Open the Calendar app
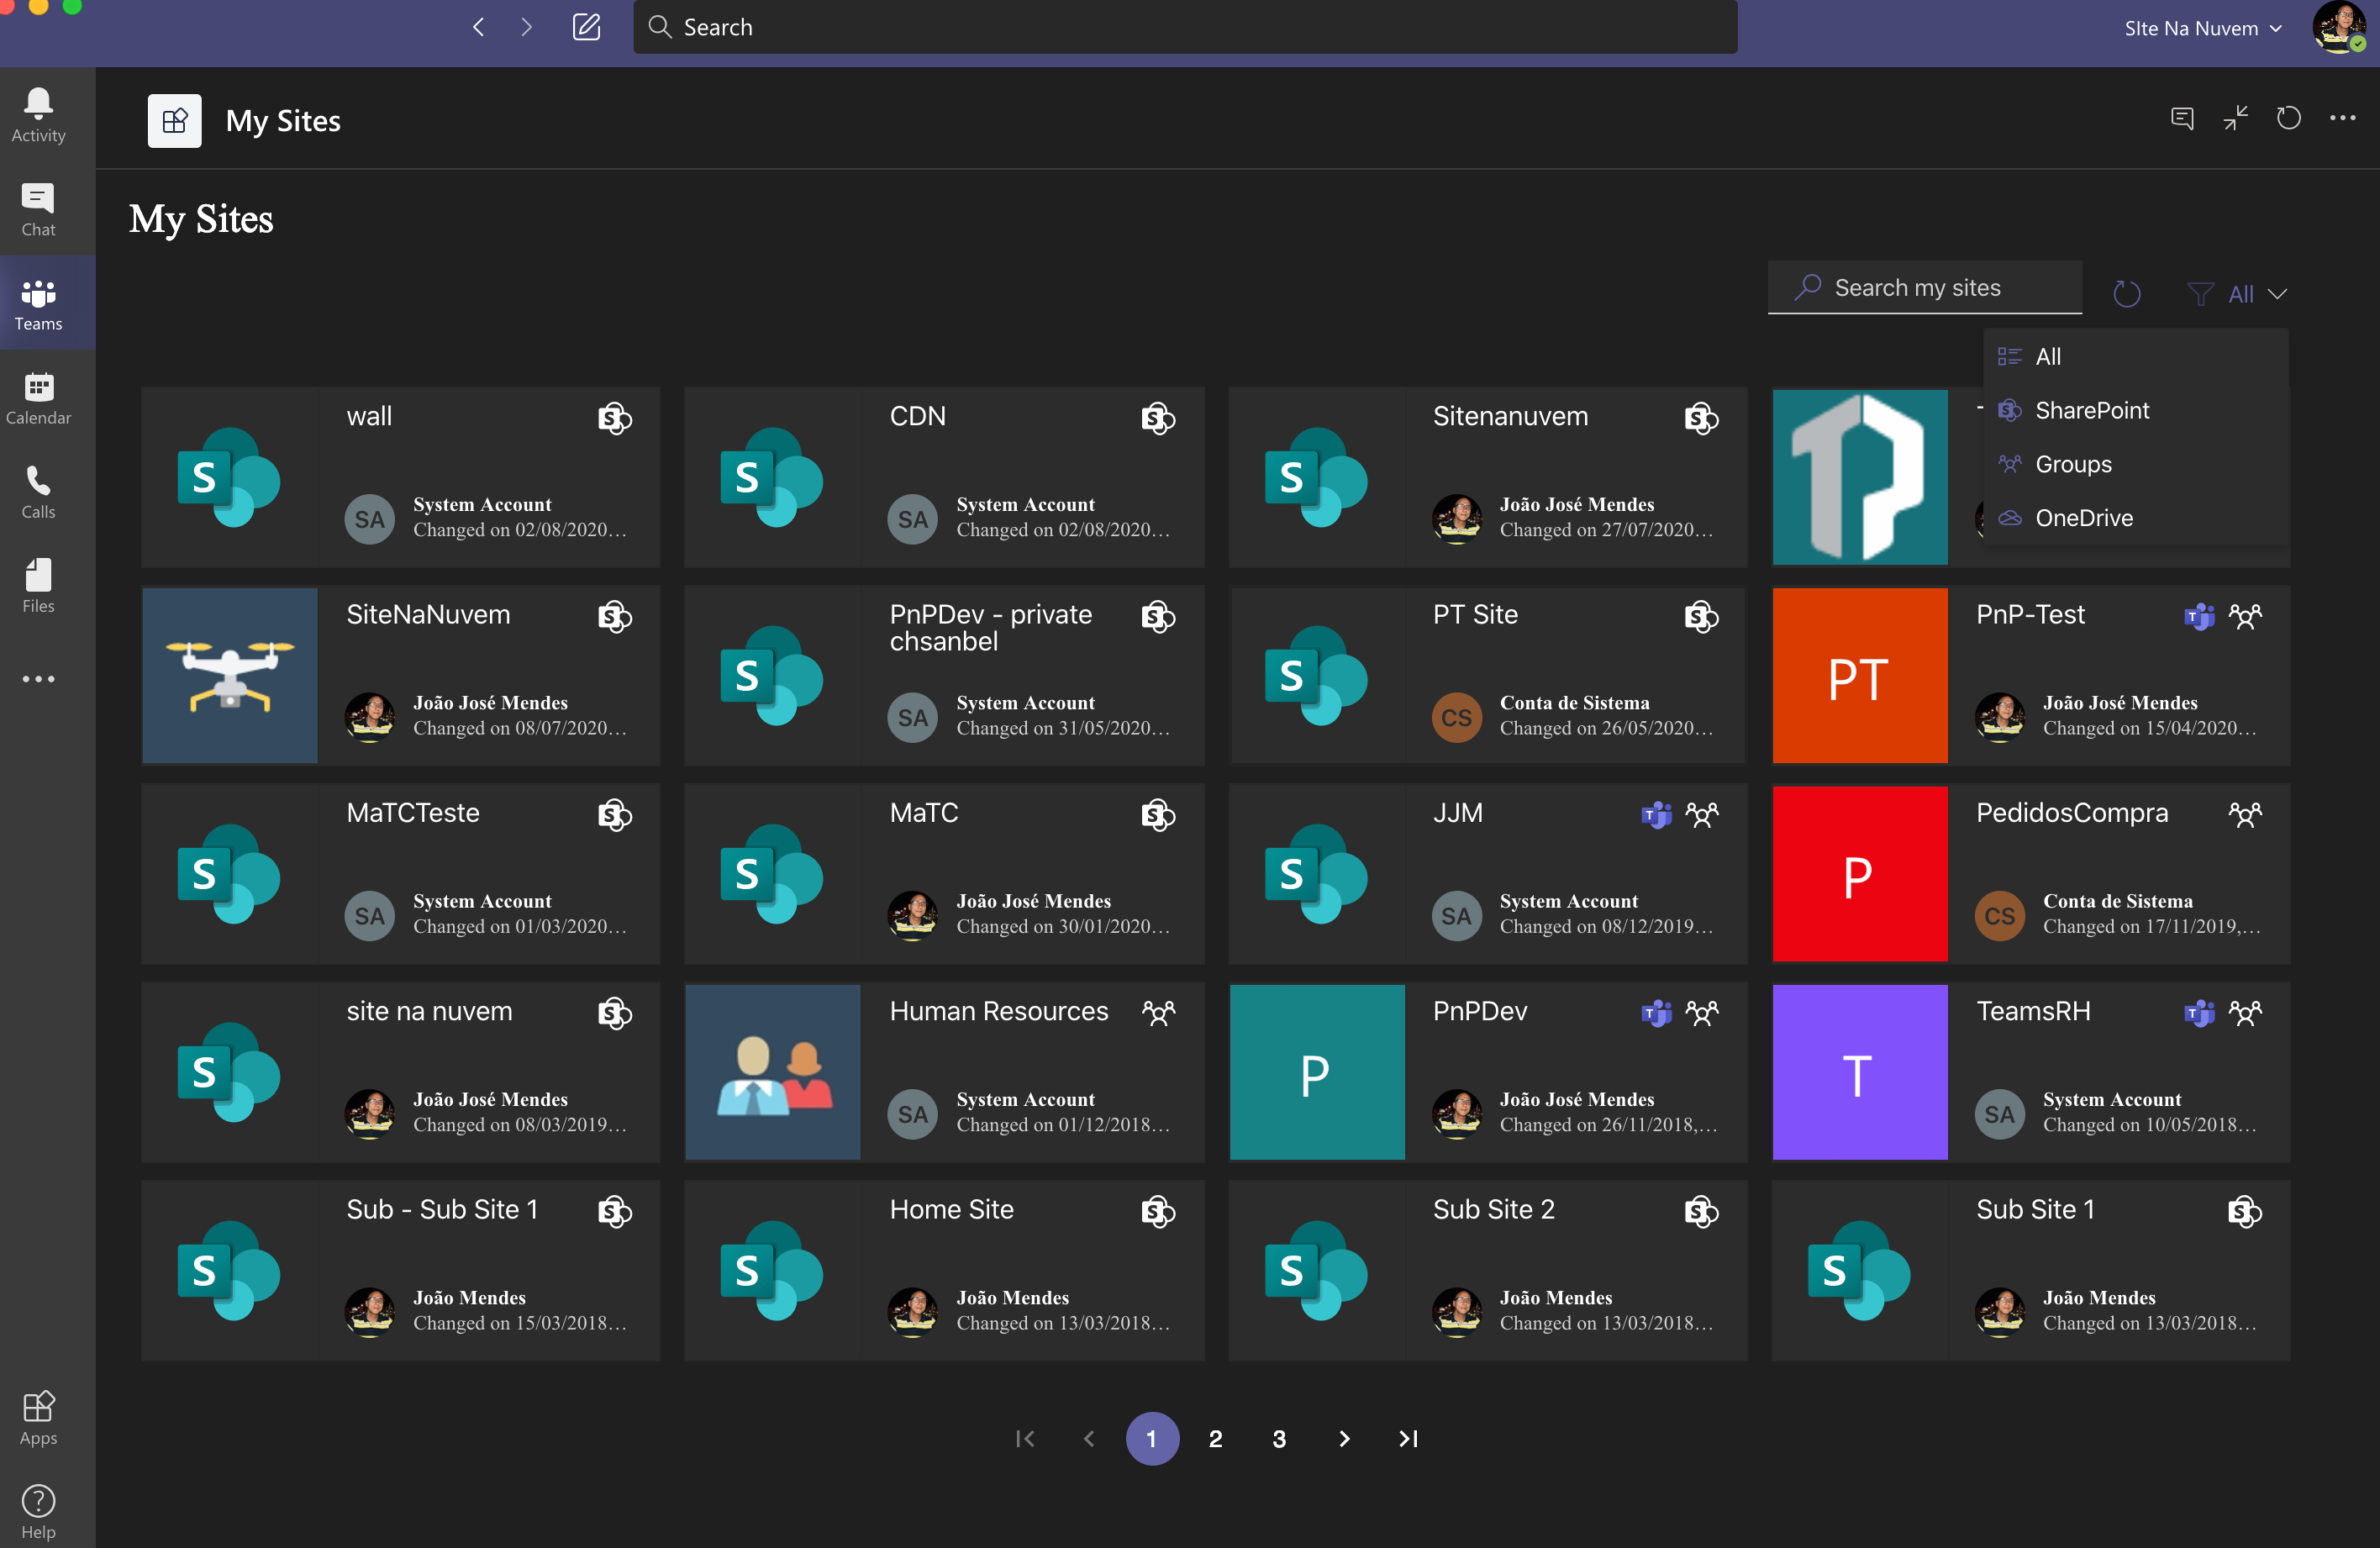Screen dimensions: 2380x1548 click(x=38, y=398)
